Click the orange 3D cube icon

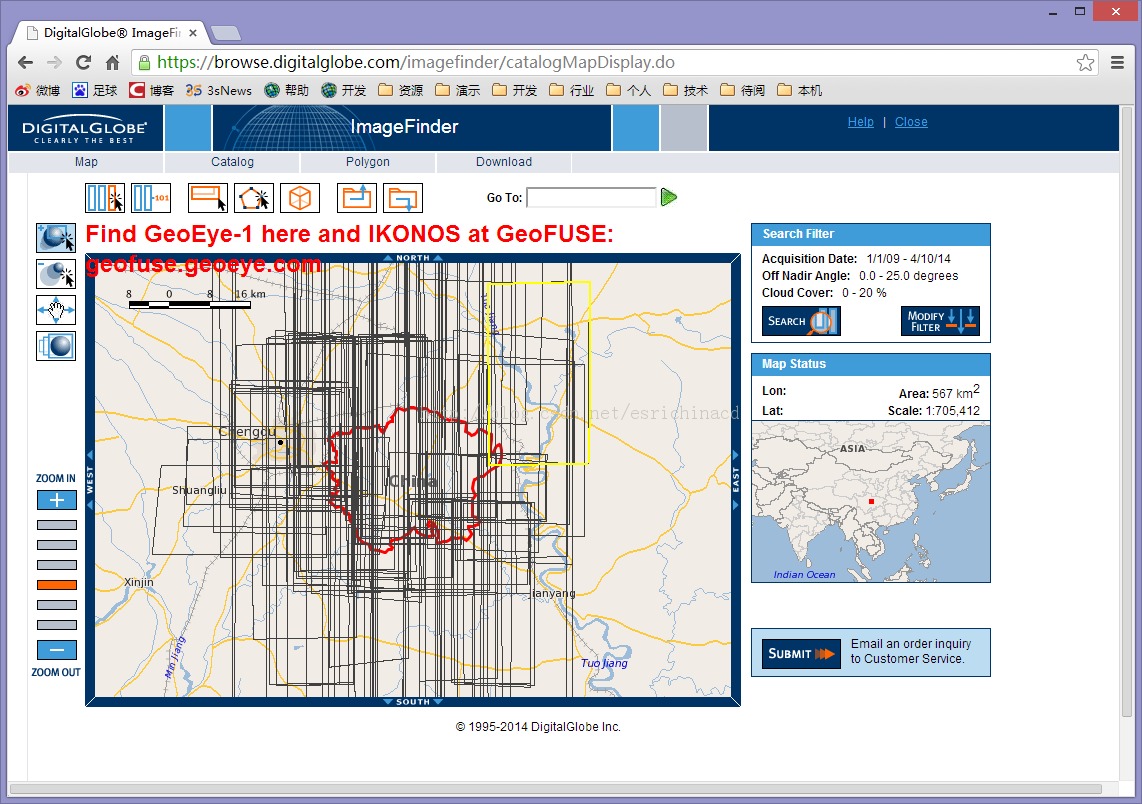click(300, 197)
